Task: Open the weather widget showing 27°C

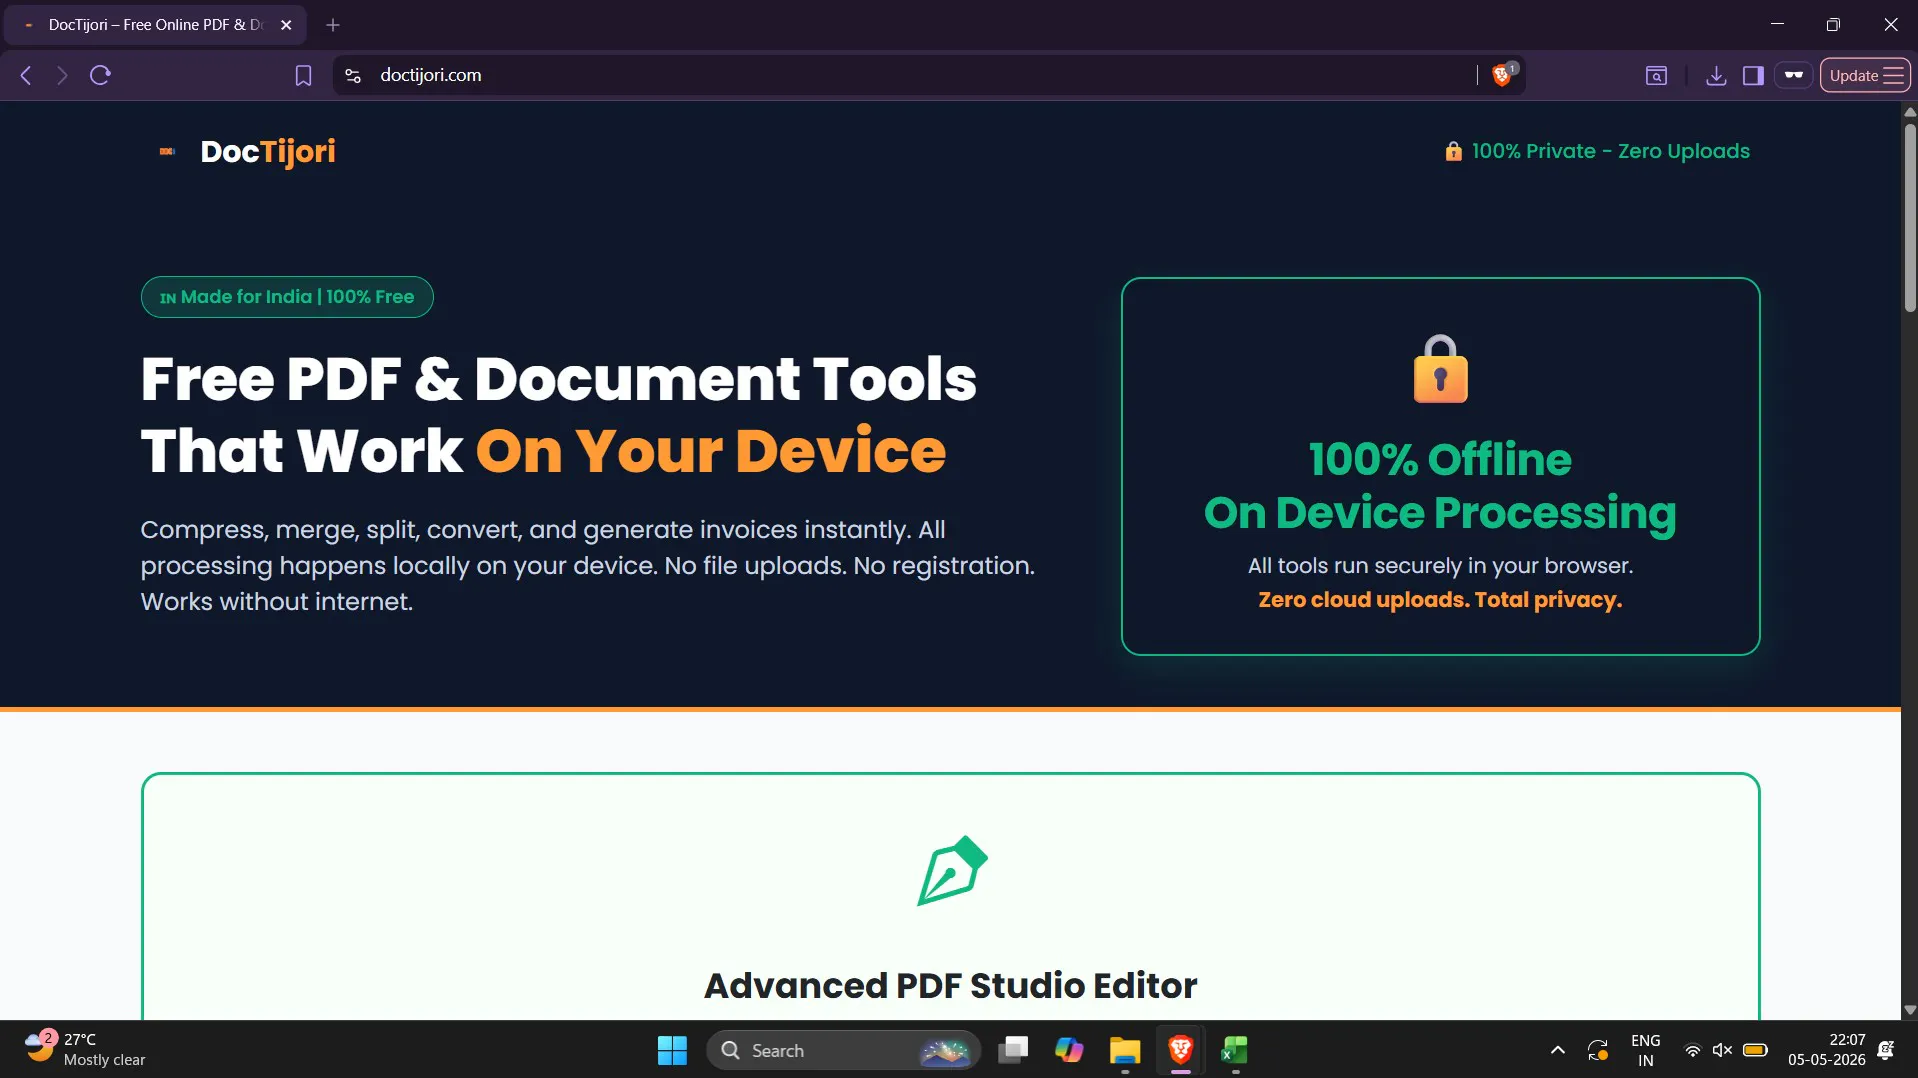Action: pyautogui.click(x=85, y=1050)
